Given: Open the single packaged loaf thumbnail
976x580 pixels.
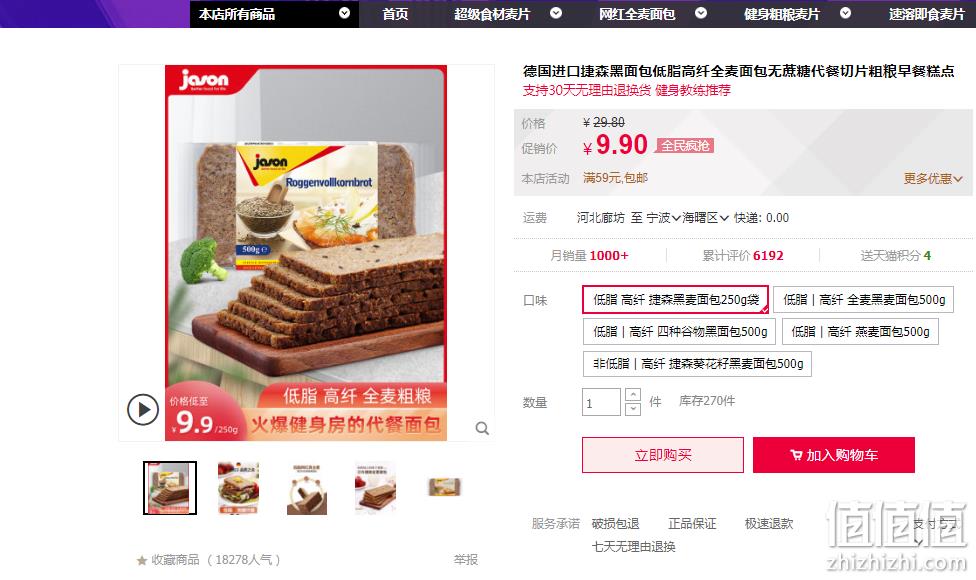Looking at the screenshot, I should point(444,487).
